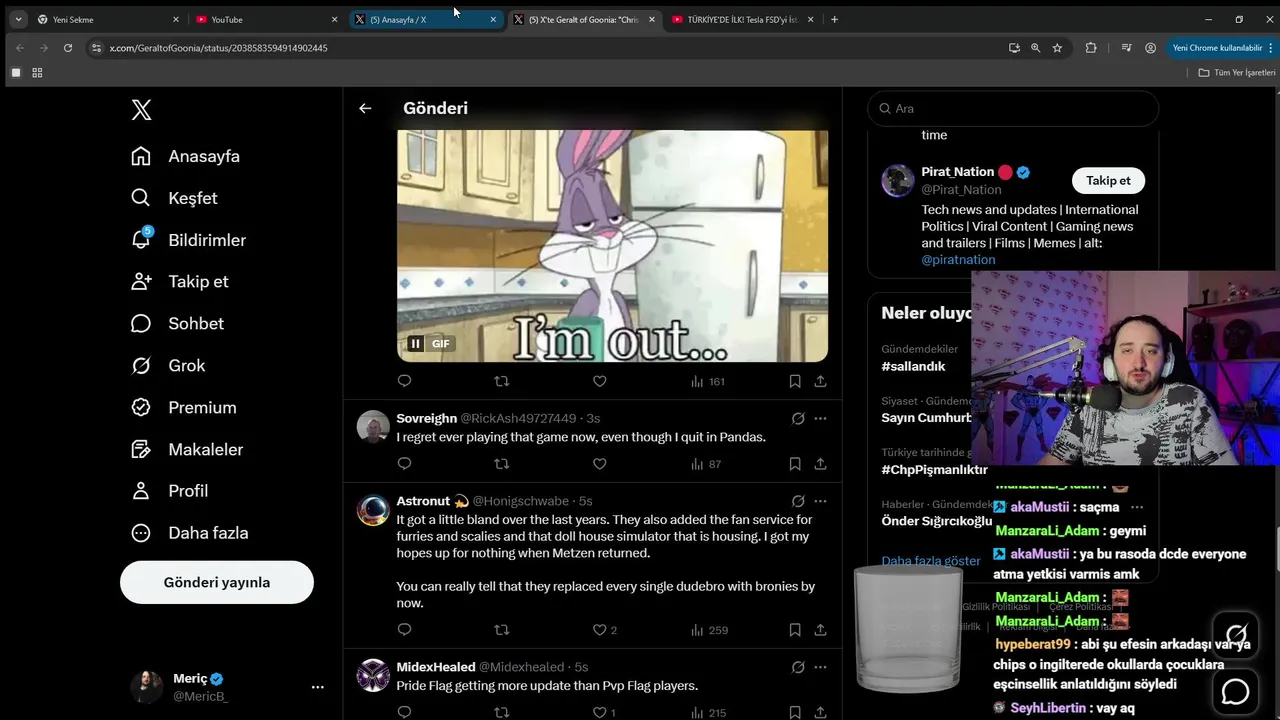This screenshot has height=720, width=1280.
Task: Click Gönderi yayınla button
Action: [x=217, y=582]
